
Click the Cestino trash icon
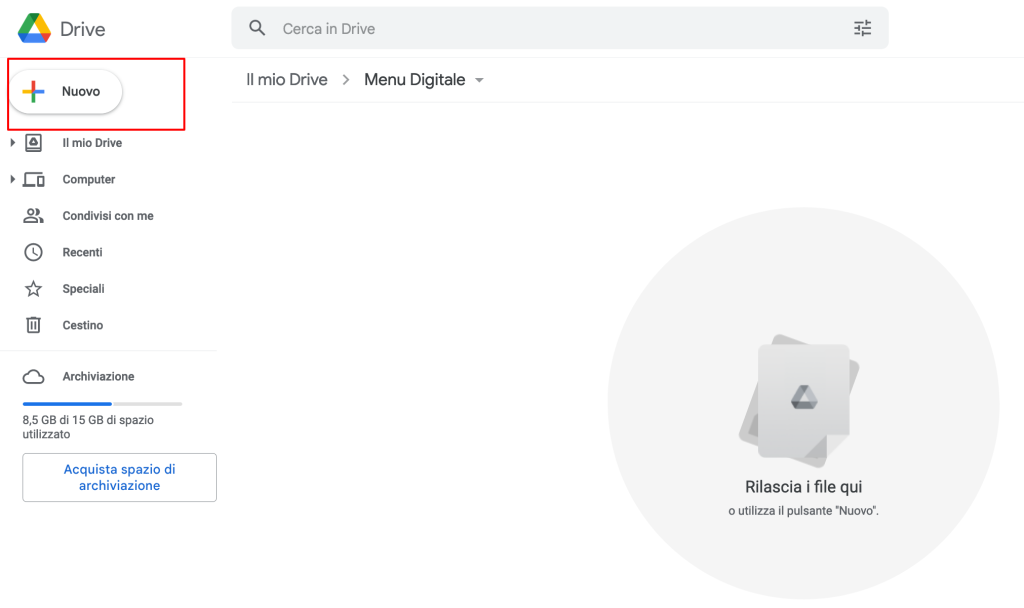(x=34, y=325)
